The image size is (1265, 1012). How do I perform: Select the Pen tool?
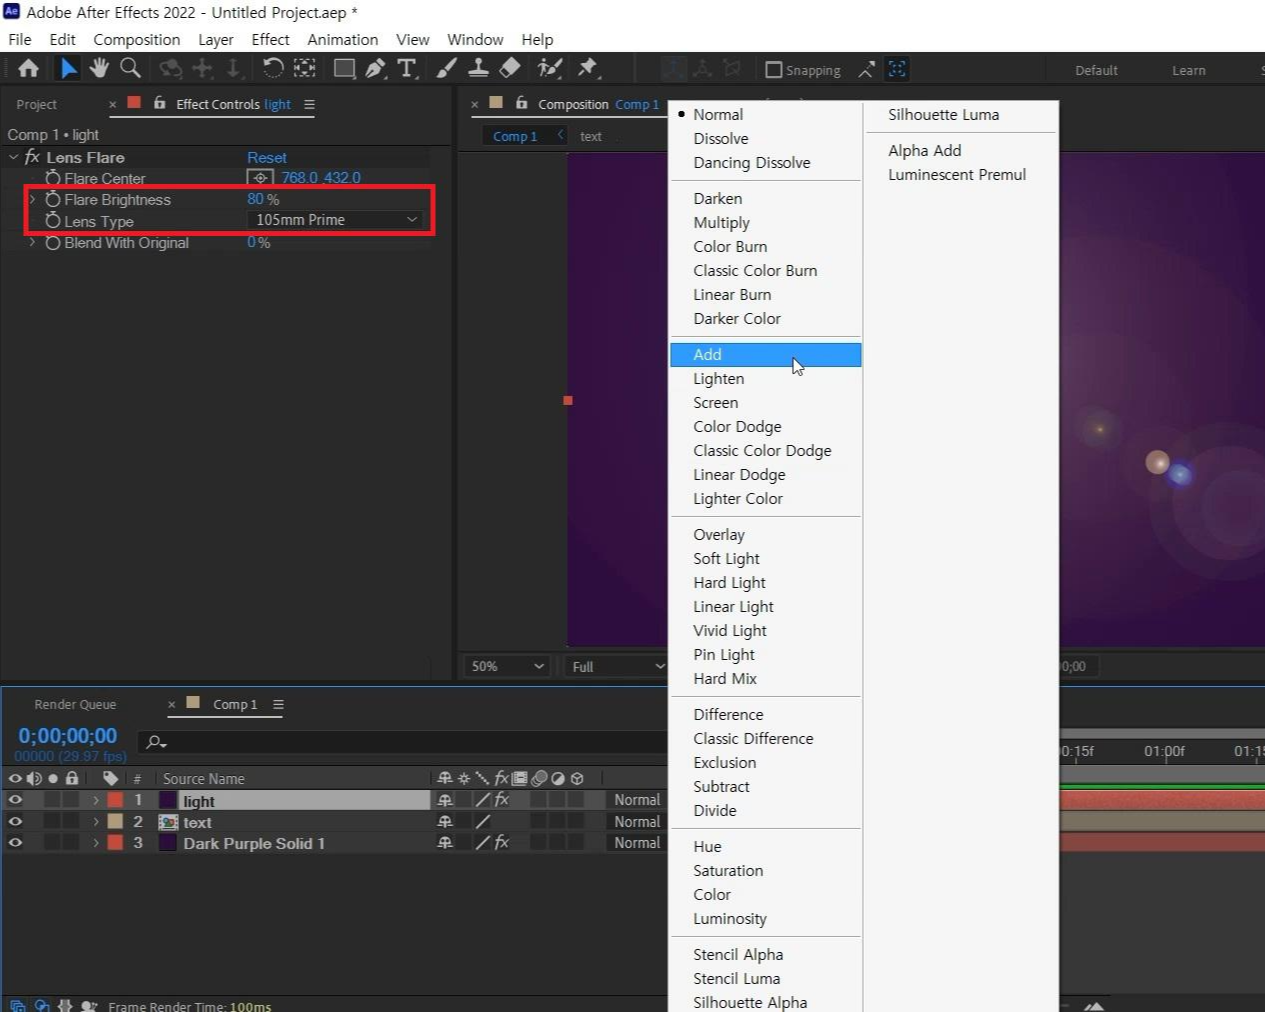point(376,68)
